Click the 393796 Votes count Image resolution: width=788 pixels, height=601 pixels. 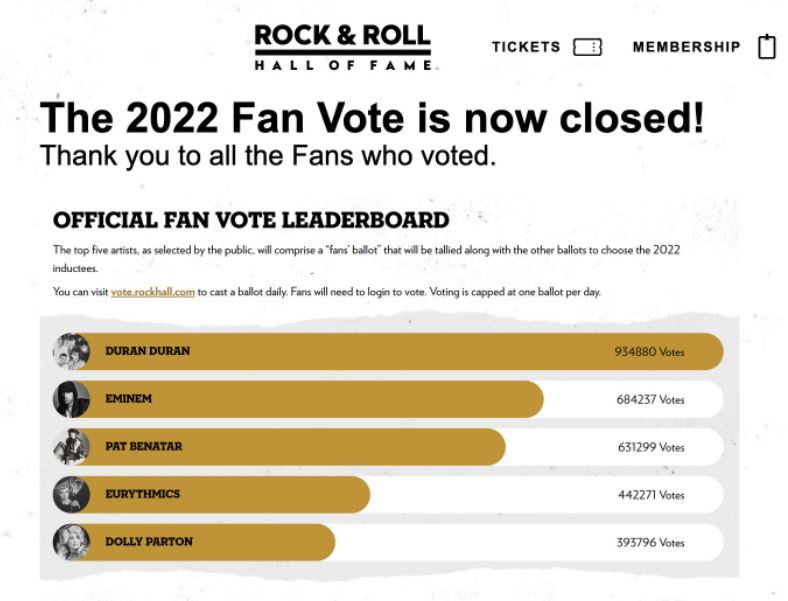[x=650, y=542]
